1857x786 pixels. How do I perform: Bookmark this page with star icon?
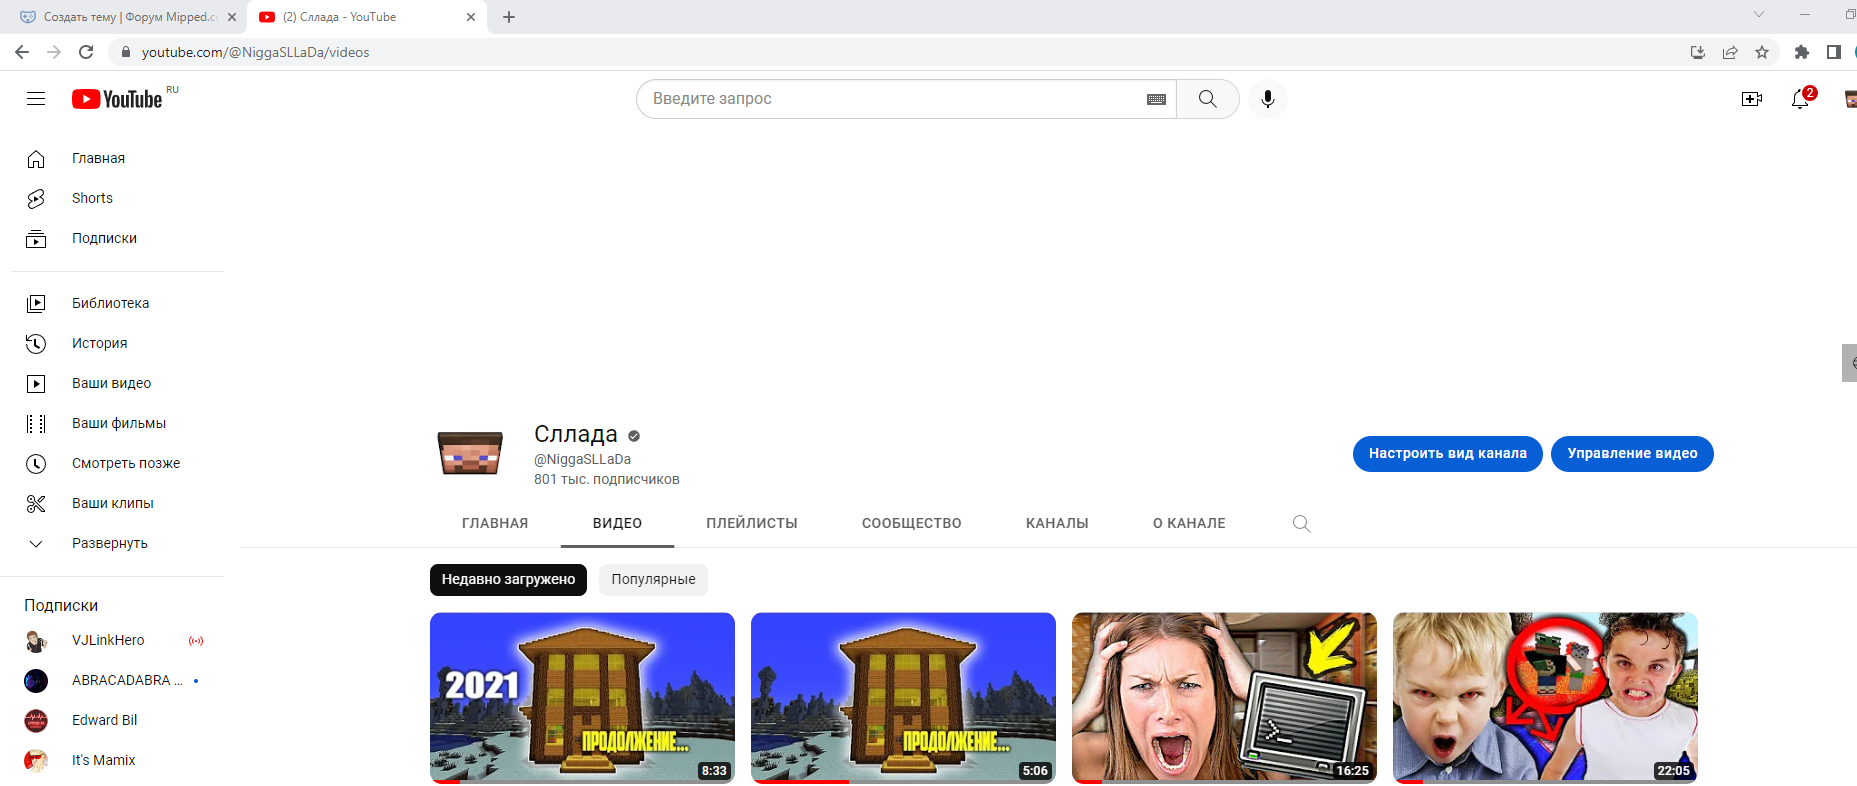[x=1762, y=52]
